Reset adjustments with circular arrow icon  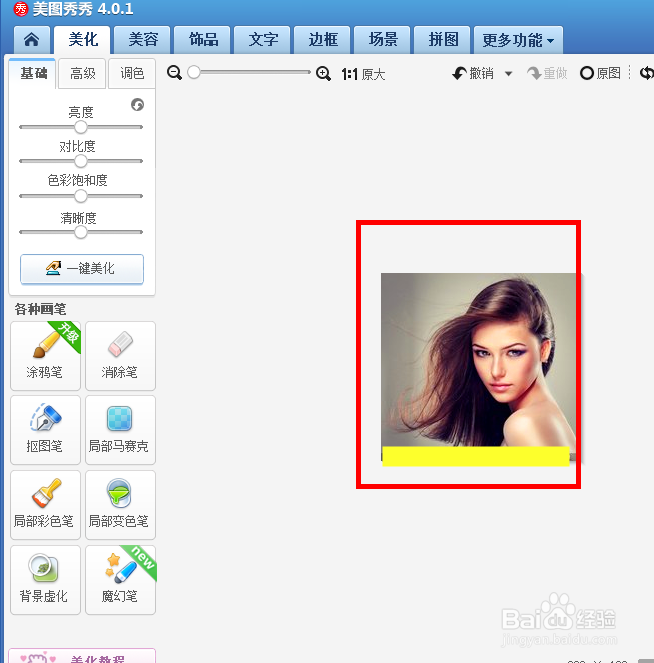(137, 104)
